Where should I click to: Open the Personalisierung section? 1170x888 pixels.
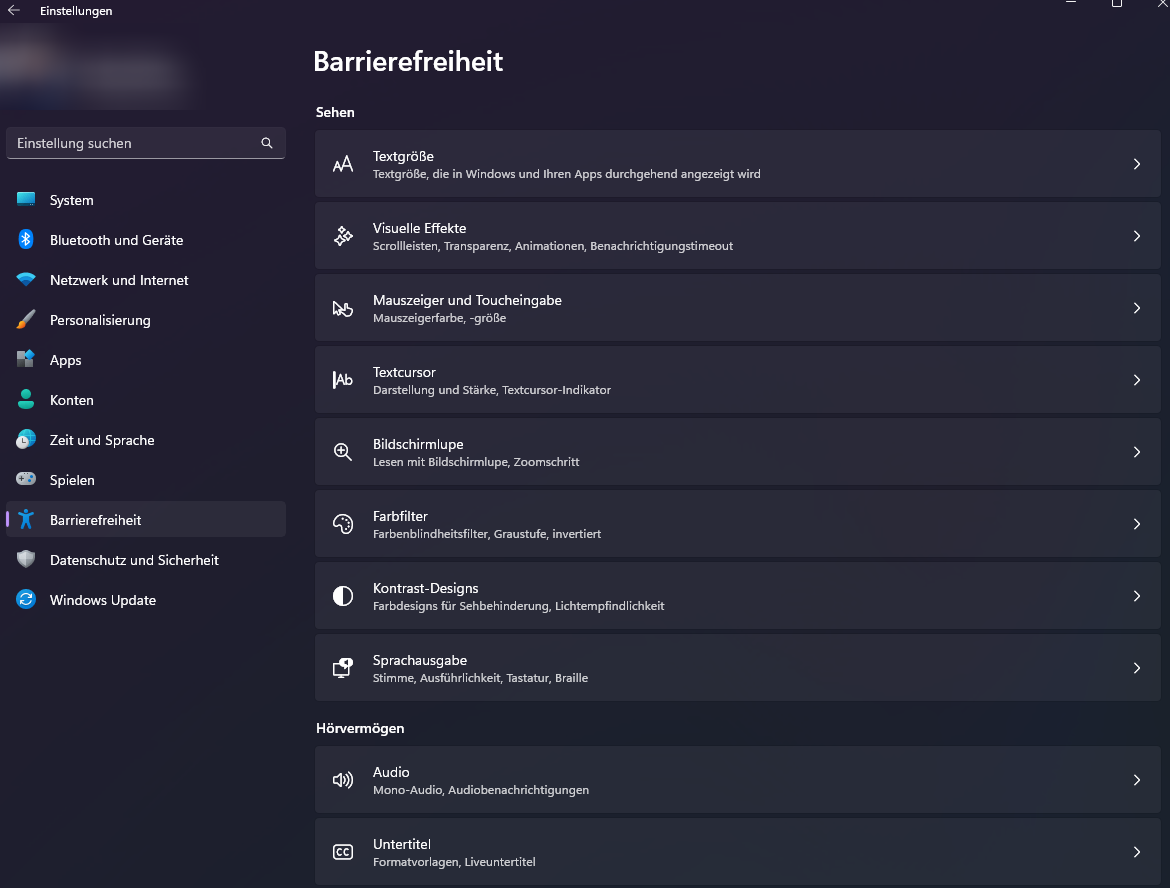pyautogui.click(x=100, y=320)
